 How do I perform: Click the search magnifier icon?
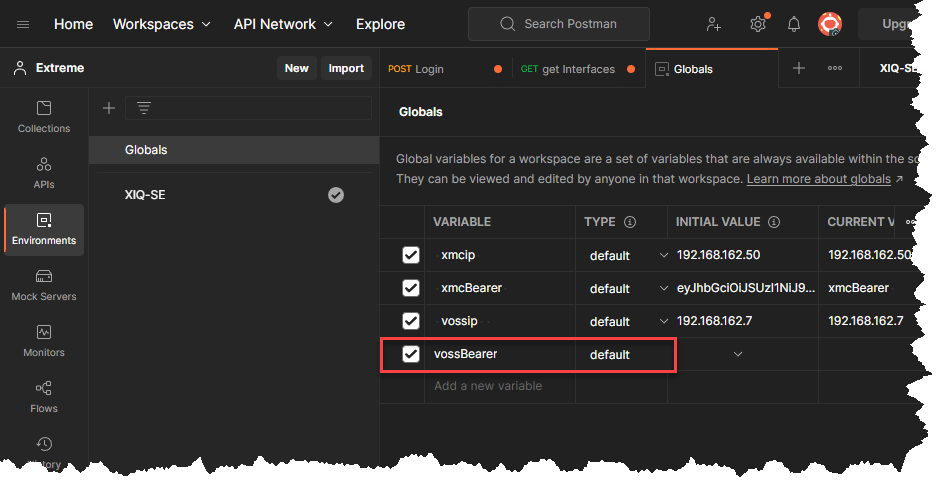click(x=507, y=24)
